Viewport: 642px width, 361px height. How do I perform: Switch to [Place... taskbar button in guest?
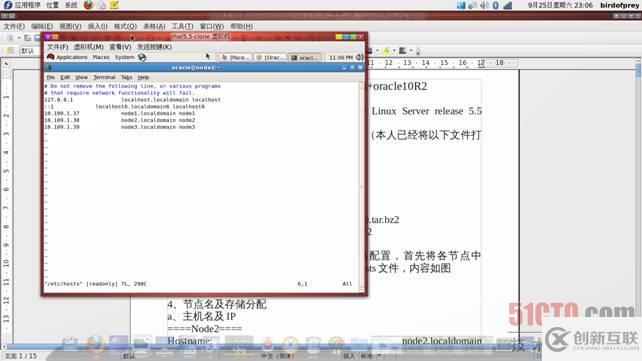click(235, 57)
